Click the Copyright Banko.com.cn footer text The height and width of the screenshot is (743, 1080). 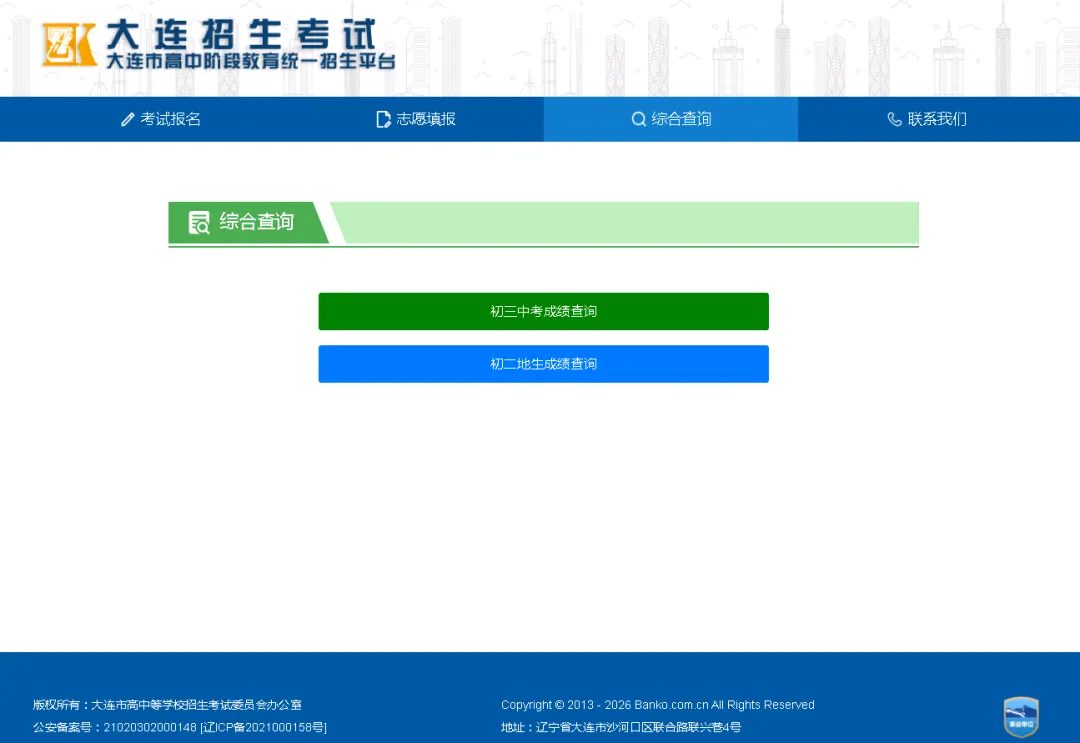coord(658,704)
